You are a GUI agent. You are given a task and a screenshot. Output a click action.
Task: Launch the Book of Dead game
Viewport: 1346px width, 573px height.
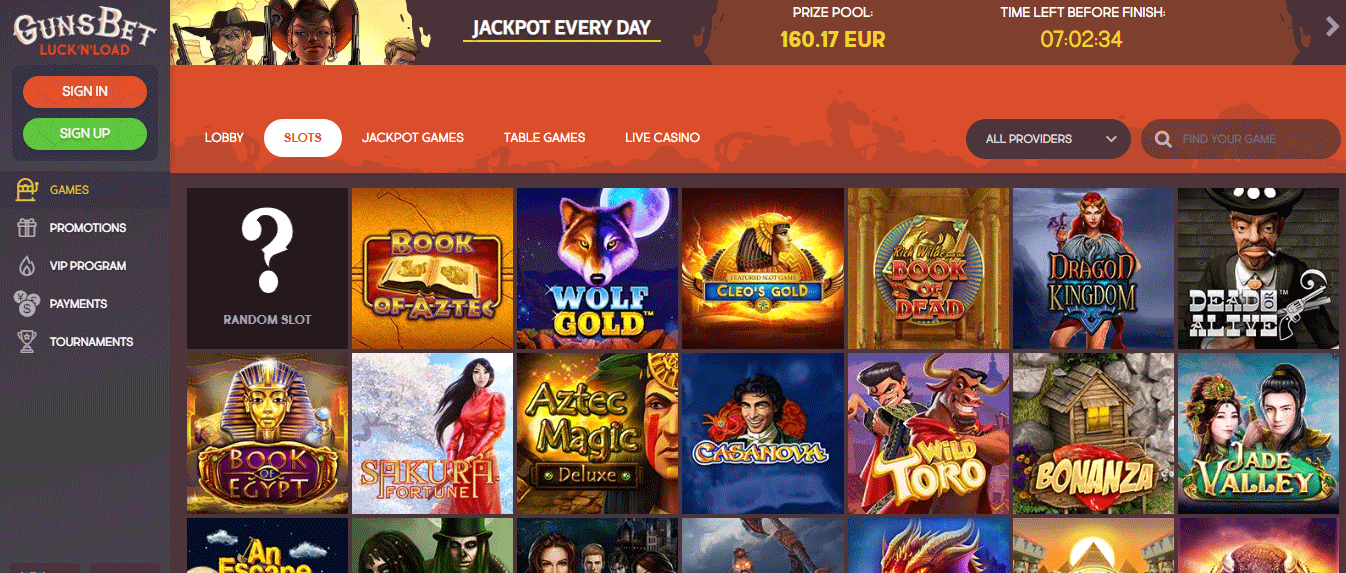click(928, 268)
